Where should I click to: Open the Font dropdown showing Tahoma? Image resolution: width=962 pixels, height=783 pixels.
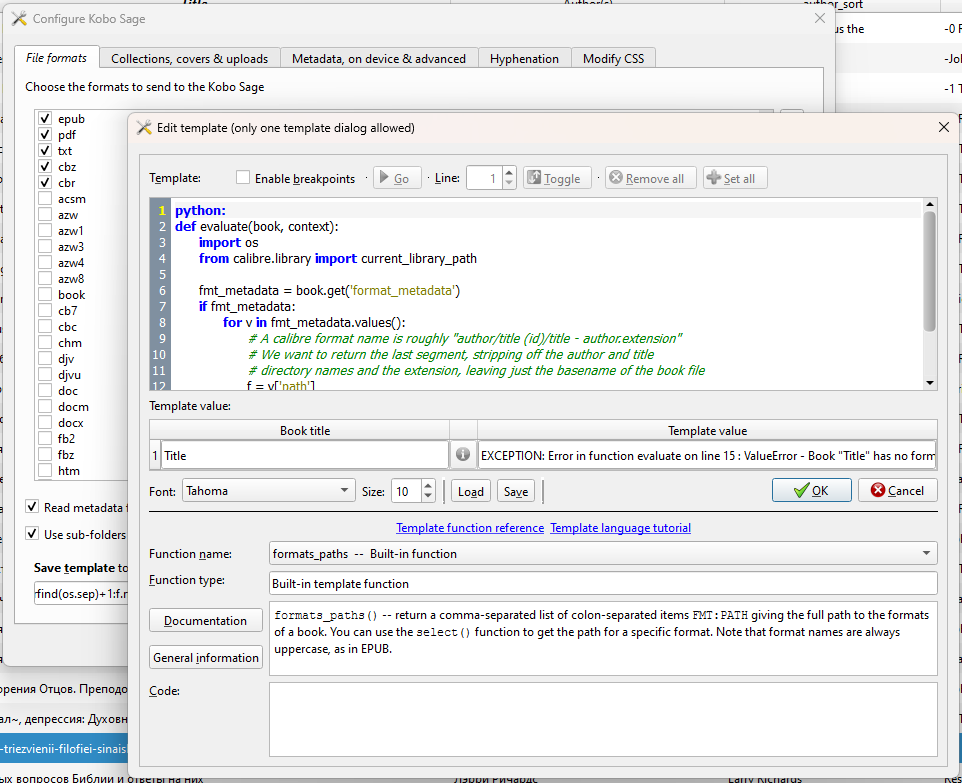[x=268, y=490]
